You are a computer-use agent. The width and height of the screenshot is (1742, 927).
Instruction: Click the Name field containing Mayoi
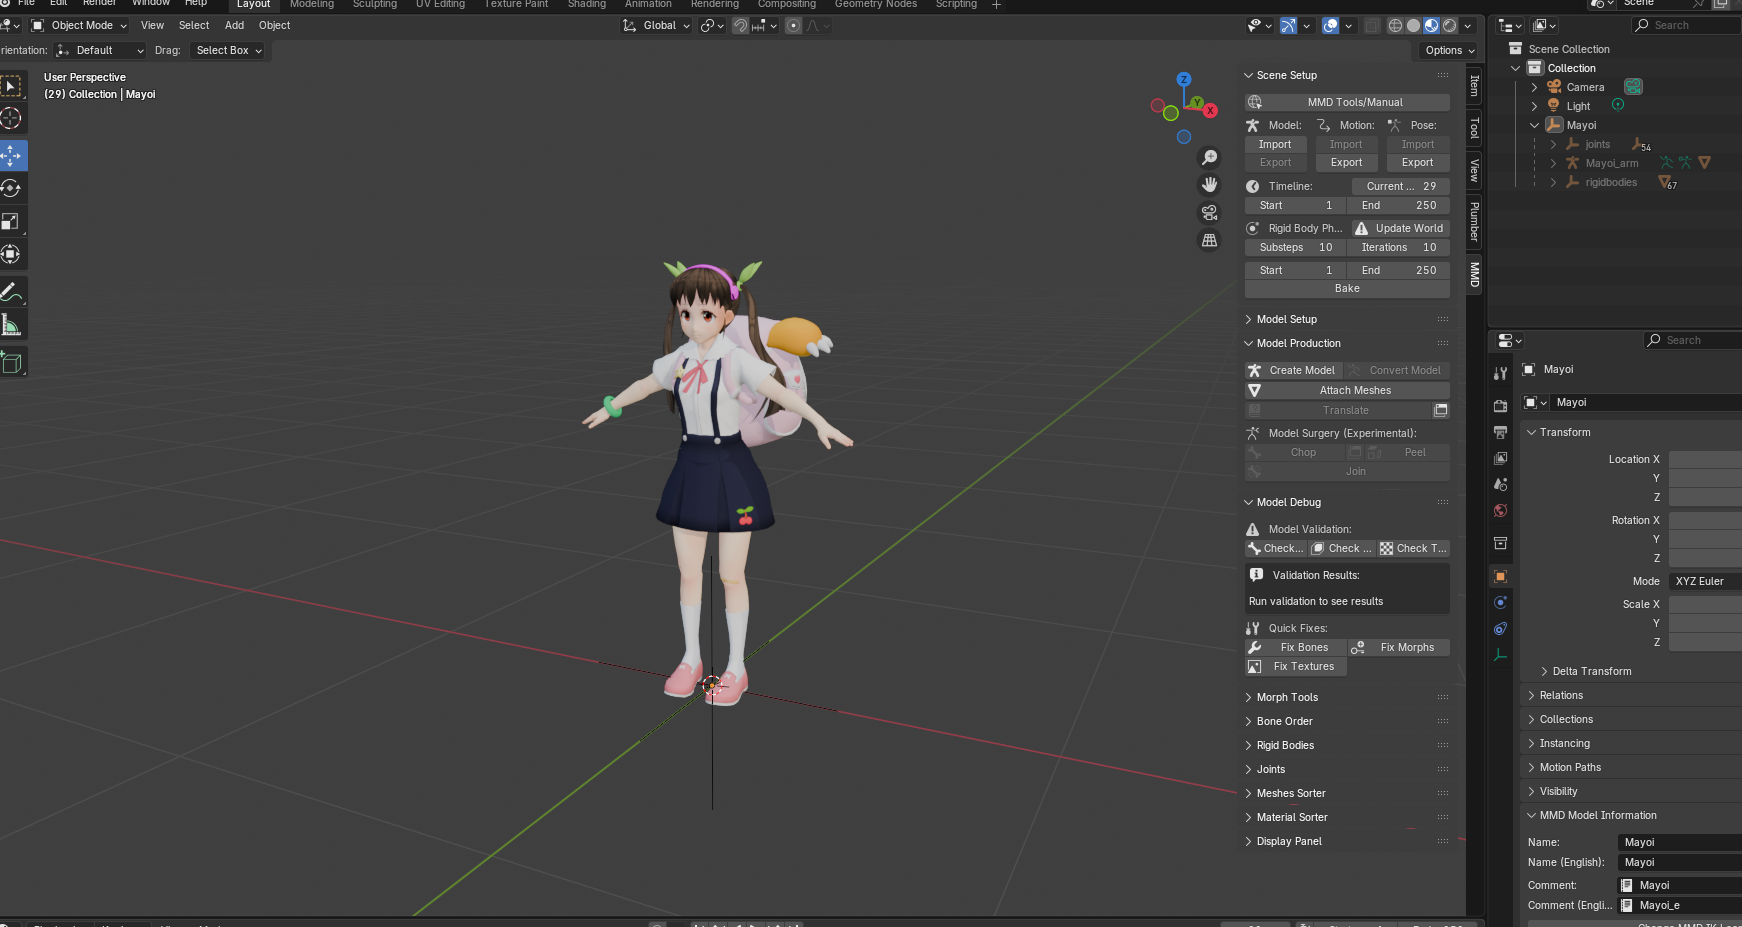coord(1680,842)
